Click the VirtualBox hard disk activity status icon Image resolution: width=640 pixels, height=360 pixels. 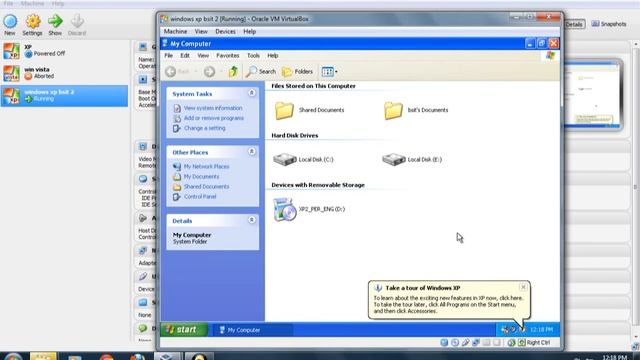click(444, 343)
